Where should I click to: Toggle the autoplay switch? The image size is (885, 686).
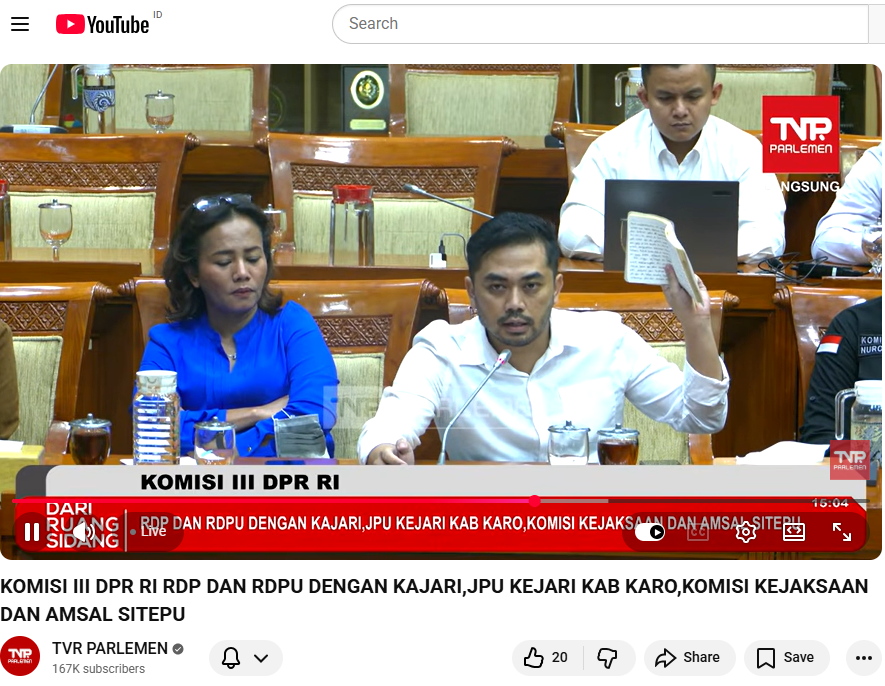point(650,532)
